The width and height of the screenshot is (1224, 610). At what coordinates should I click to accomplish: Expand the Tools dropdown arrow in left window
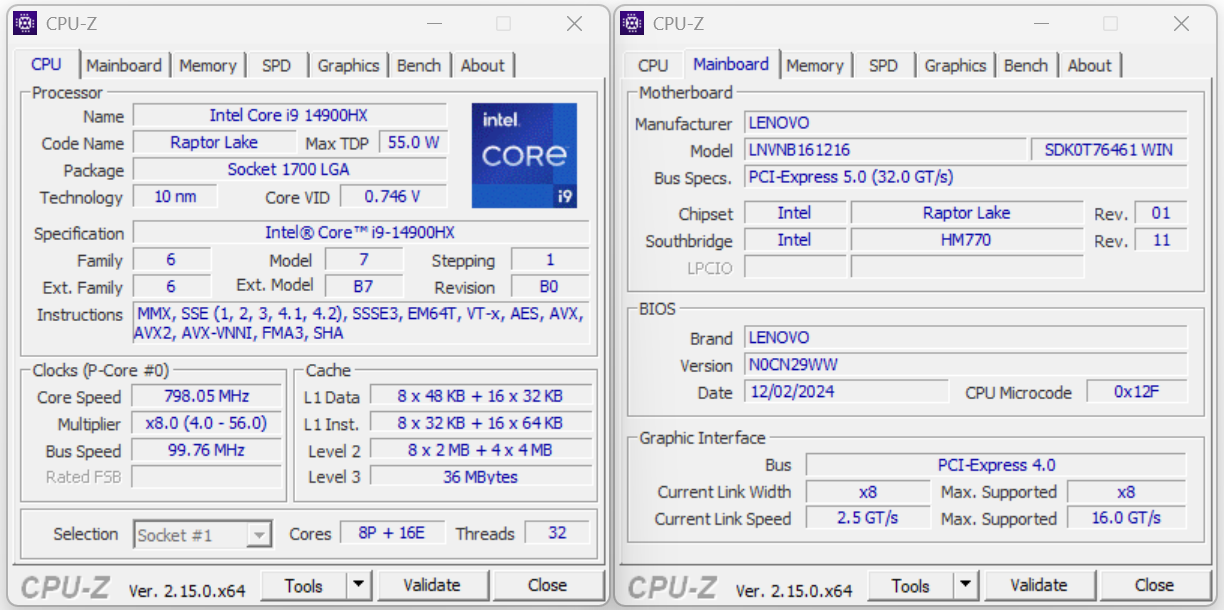(x=360, y=585)
